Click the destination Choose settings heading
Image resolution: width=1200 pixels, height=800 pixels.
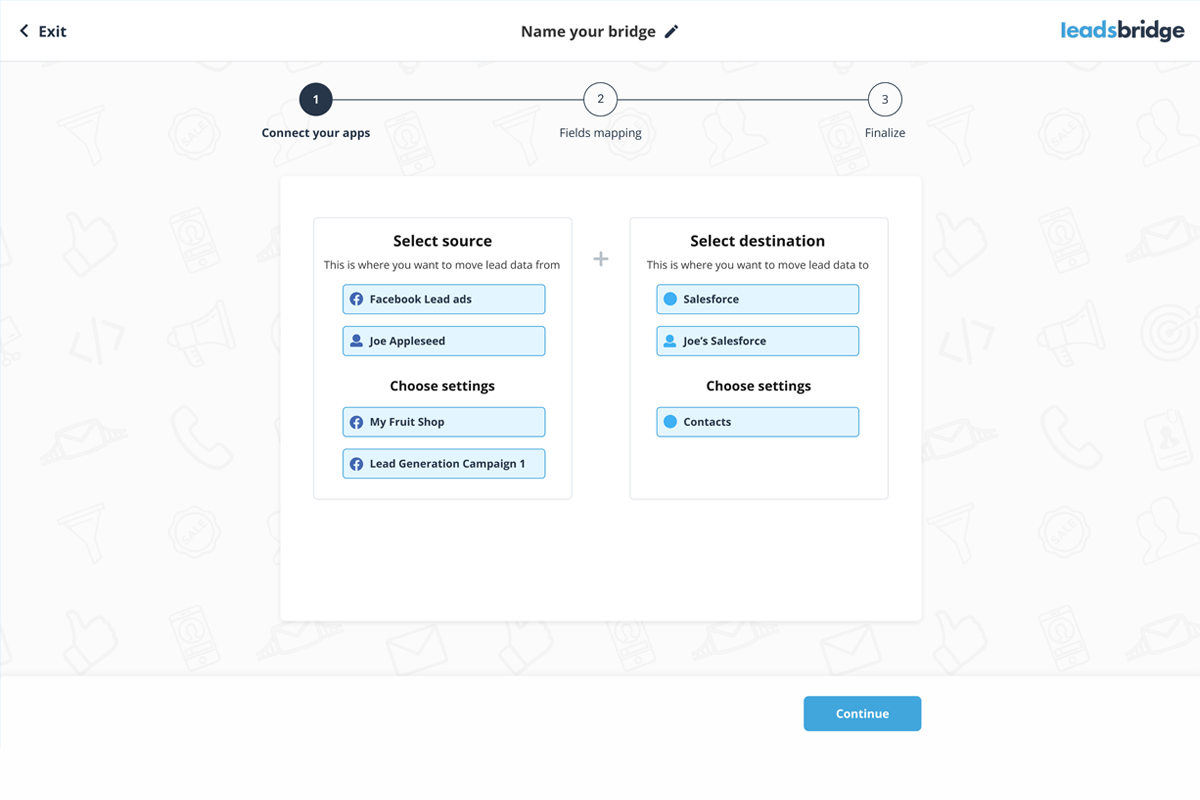(758, 386)
